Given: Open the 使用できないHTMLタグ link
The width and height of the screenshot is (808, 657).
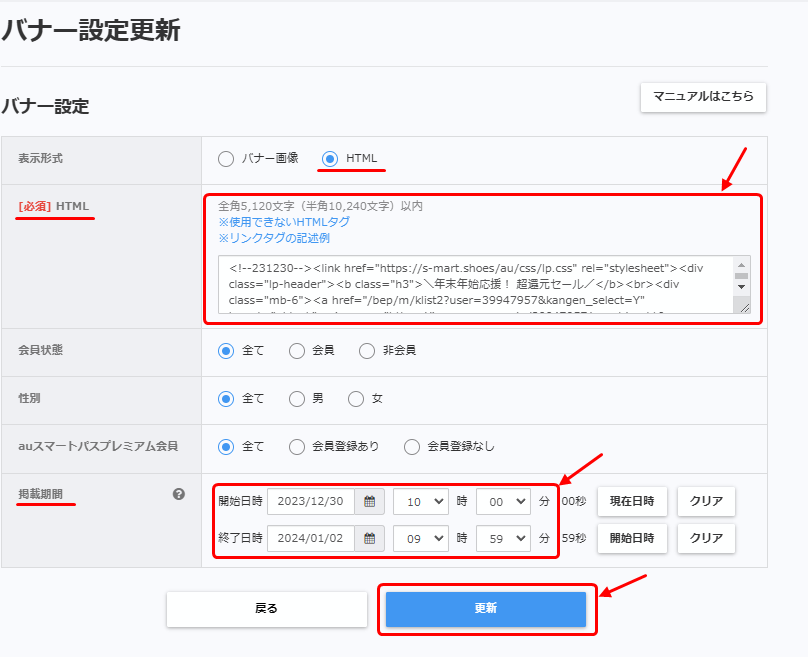Looking at the screenshot, I should pyautogui.click(x=284, y=222).
